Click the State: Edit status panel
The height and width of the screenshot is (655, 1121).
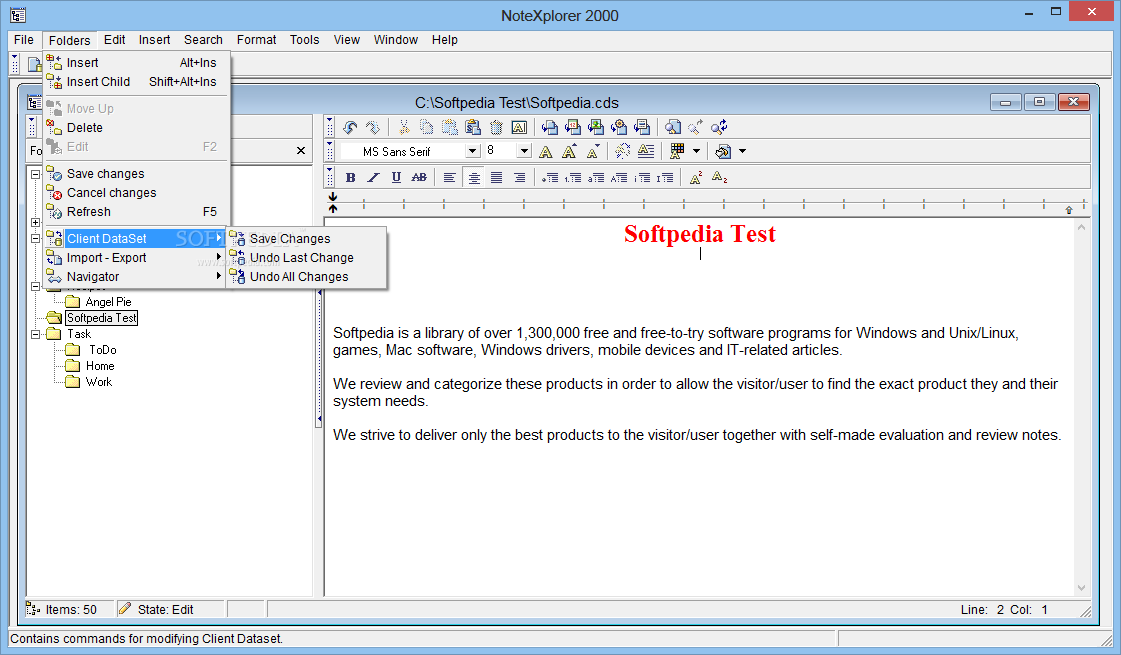coord(172,609)
